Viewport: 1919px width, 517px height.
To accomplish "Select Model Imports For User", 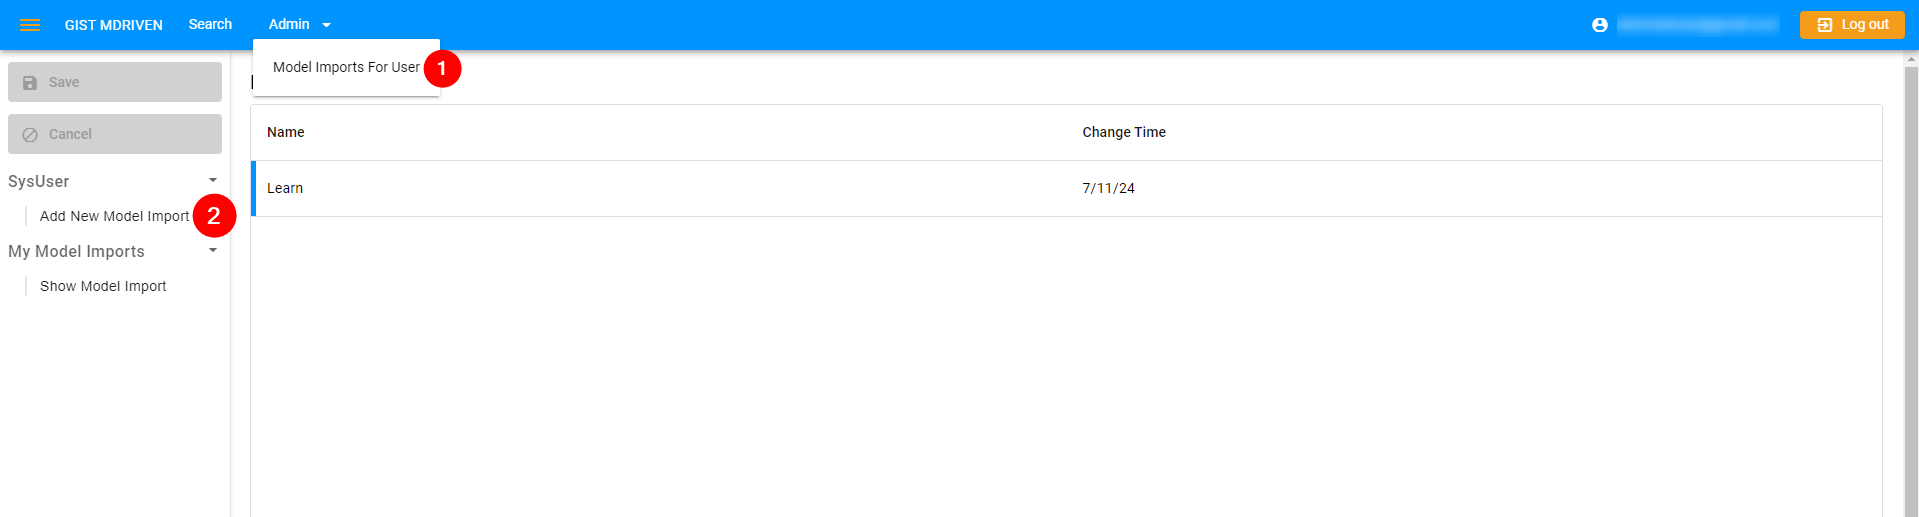I will click(346, 67).
